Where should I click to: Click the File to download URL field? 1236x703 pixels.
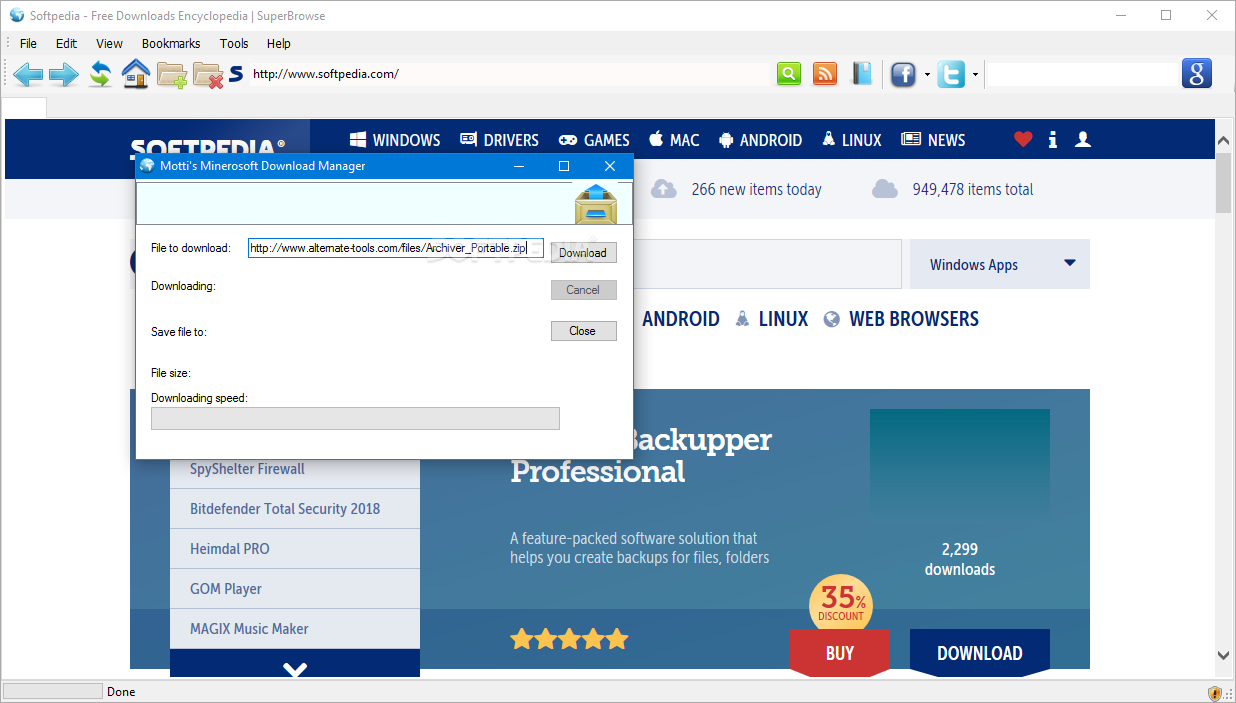395,248
